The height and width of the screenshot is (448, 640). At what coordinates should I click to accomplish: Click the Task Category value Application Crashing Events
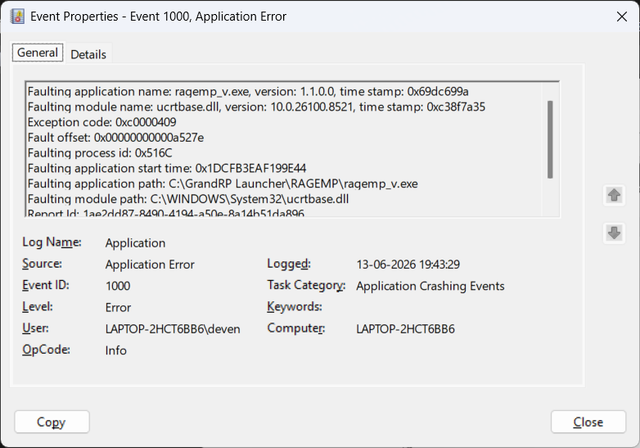[x=430, y=286]
